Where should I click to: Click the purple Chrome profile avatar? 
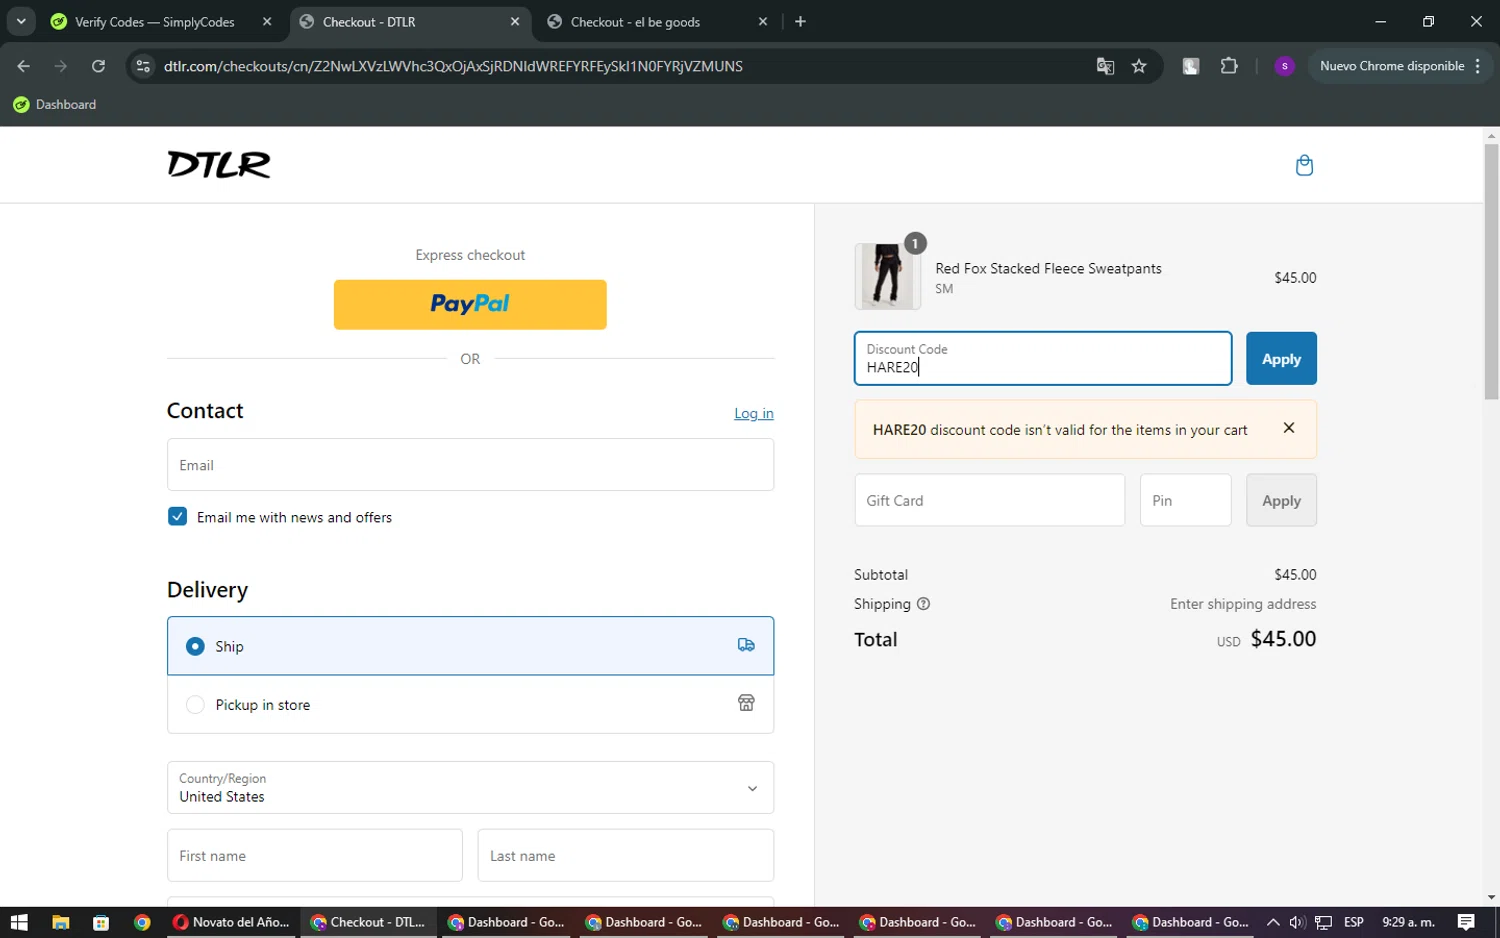1285,66
